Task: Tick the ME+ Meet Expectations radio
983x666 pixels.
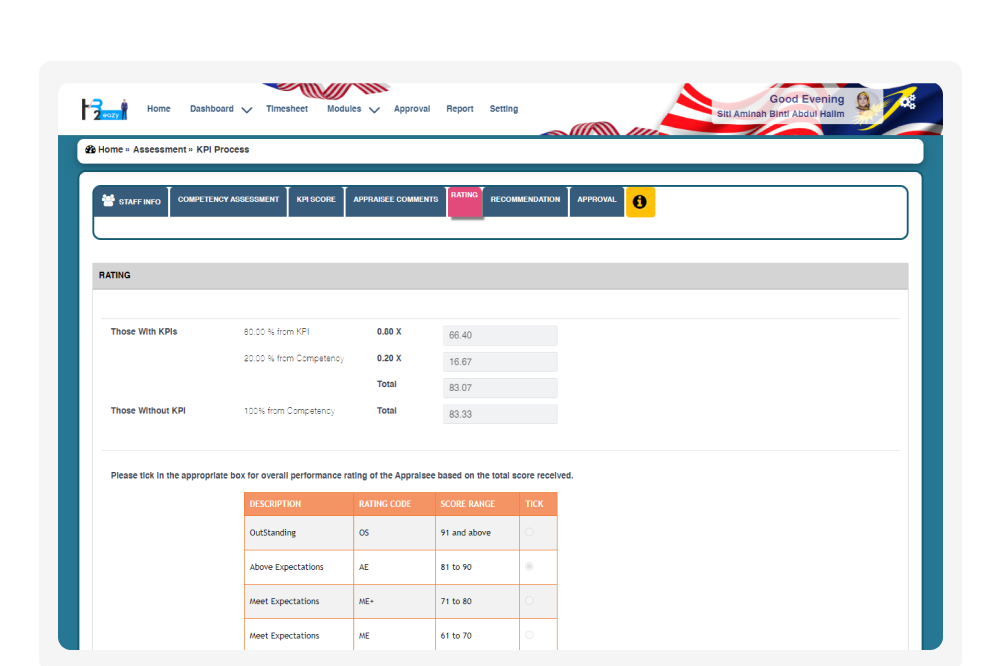Action: [x=529, y=601]
